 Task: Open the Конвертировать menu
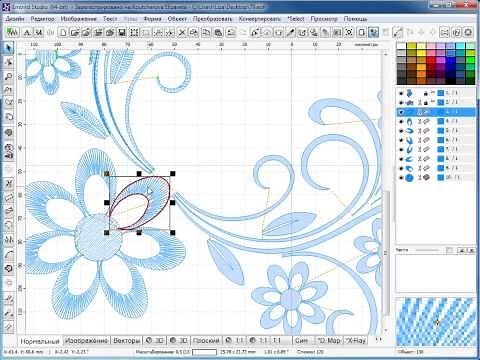(x=260, y=19)
